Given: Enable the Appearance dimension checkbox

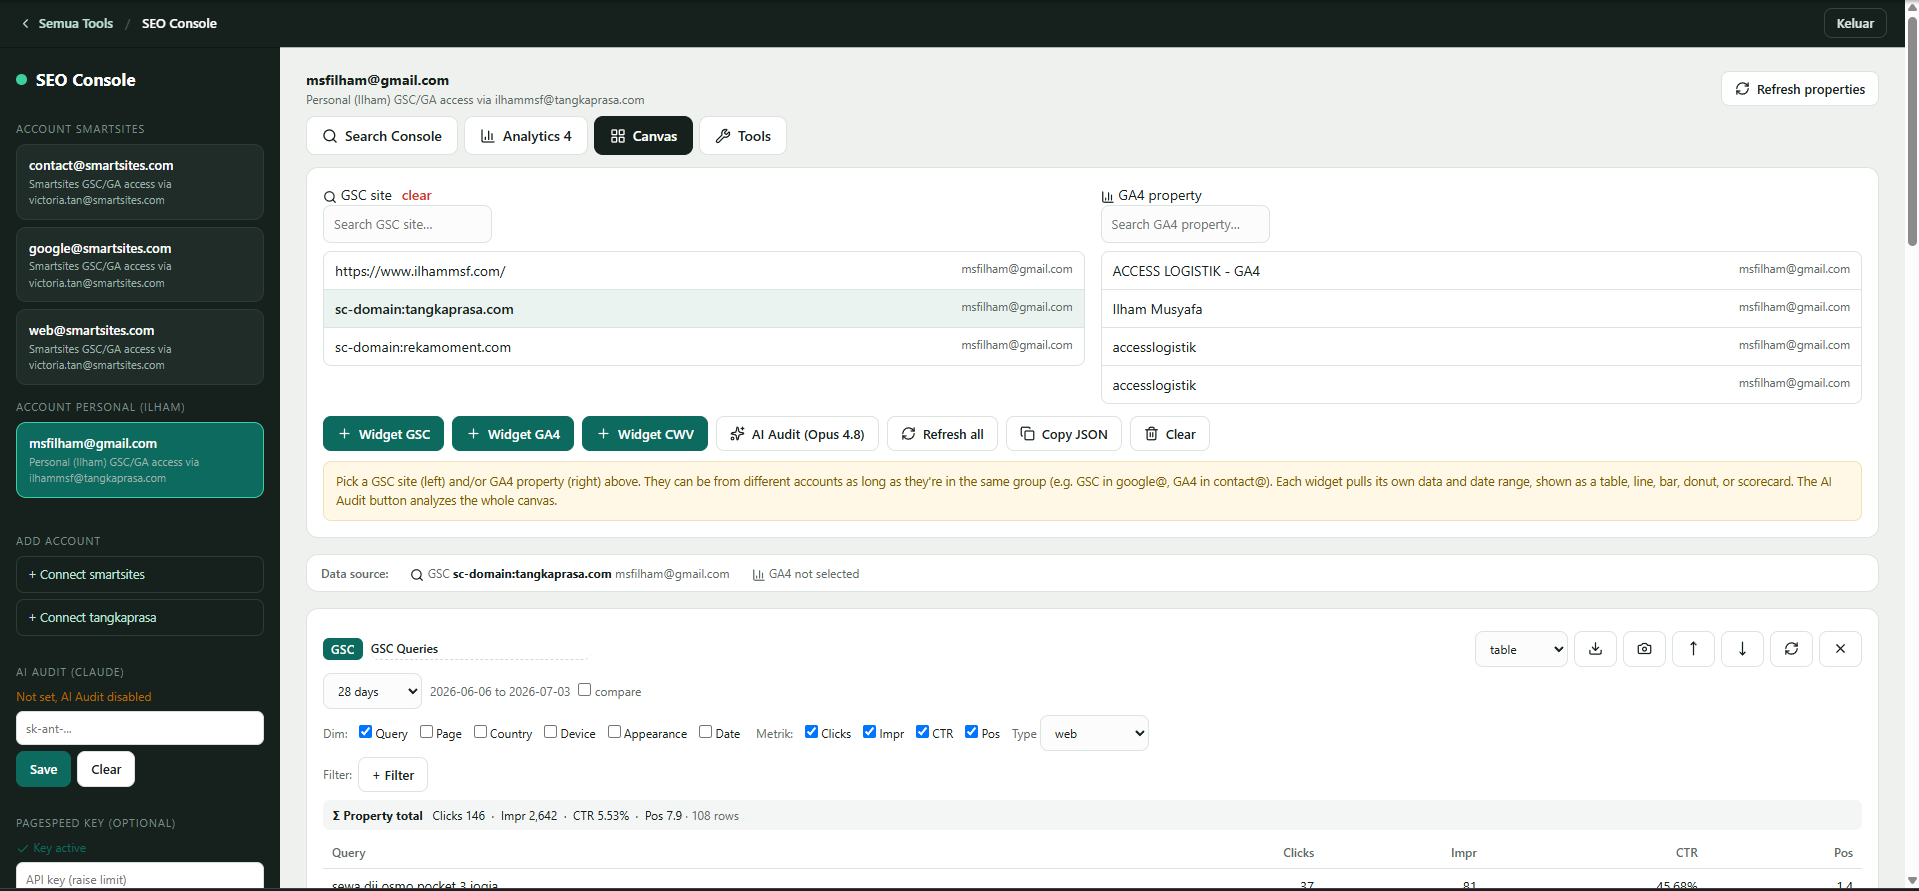Looking at the screenshot, I should click(615, 732).
